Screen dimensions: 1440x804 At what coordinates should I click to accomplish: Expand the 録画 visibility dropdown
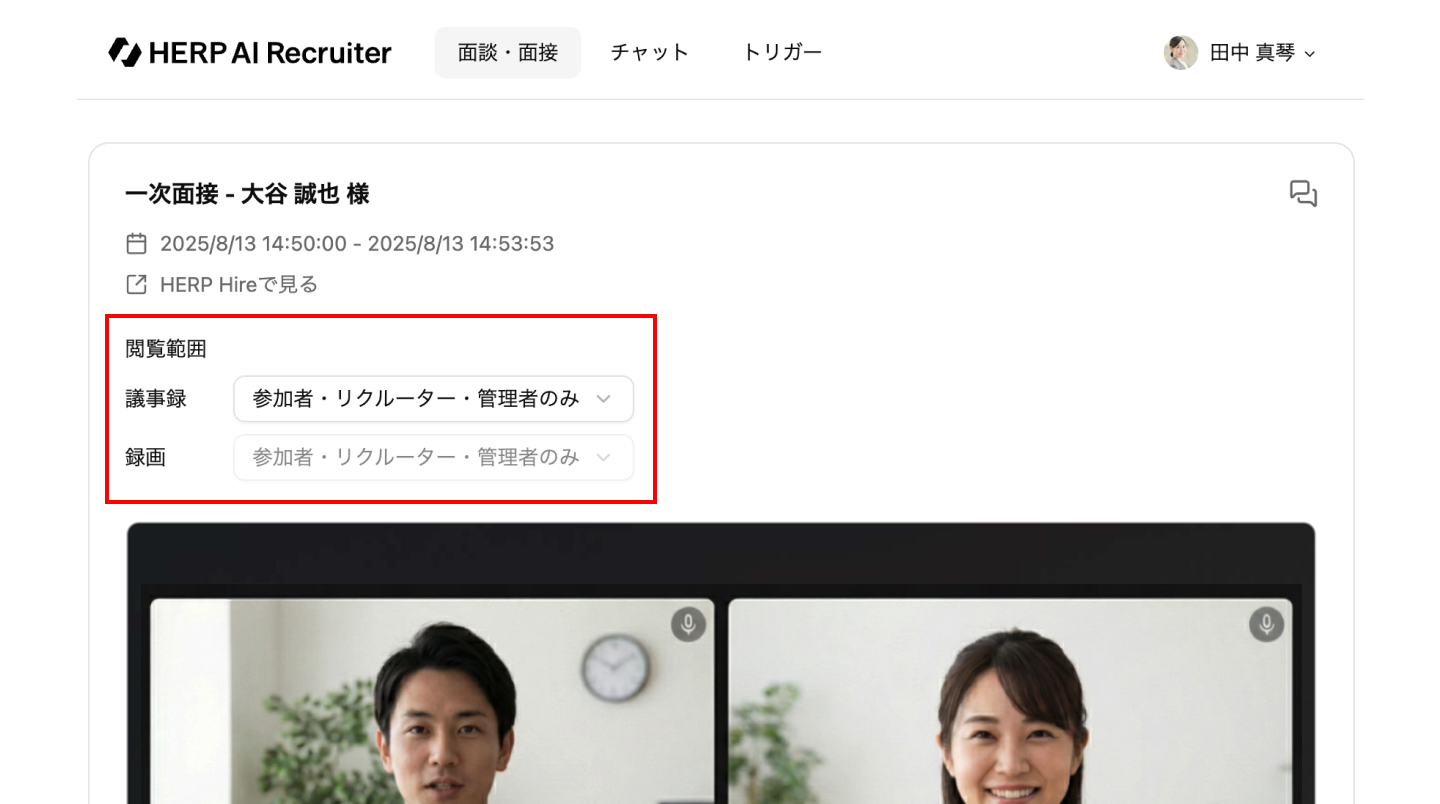tap(433, 457)
